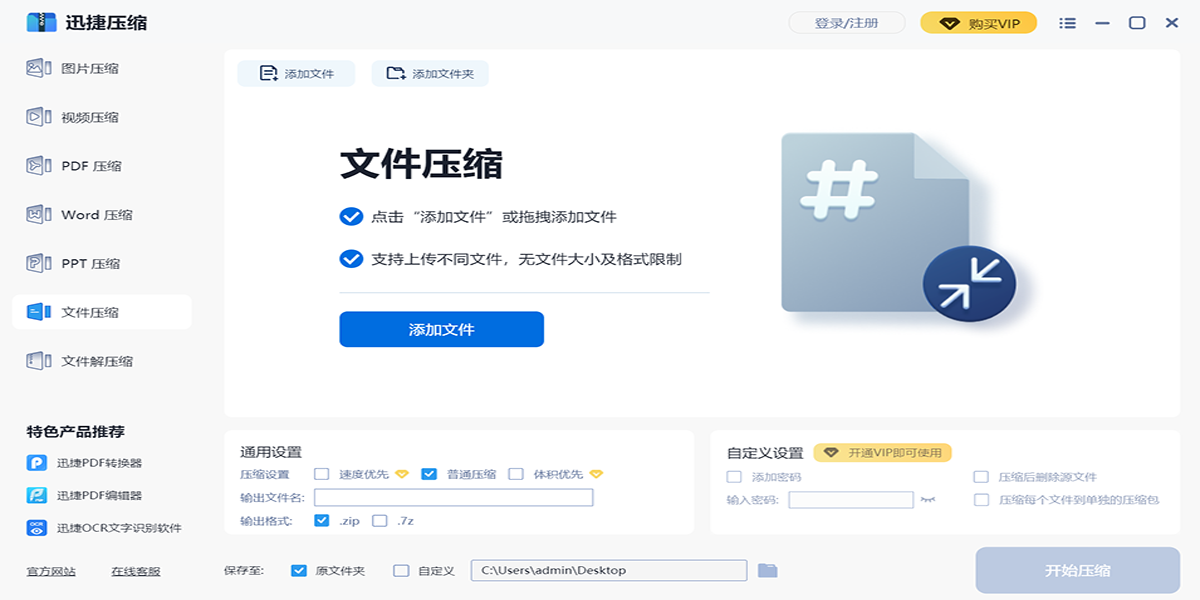Click the blue 添加文件 button
This screenshot has width=1200, height=600.
[x=441, y=329]
